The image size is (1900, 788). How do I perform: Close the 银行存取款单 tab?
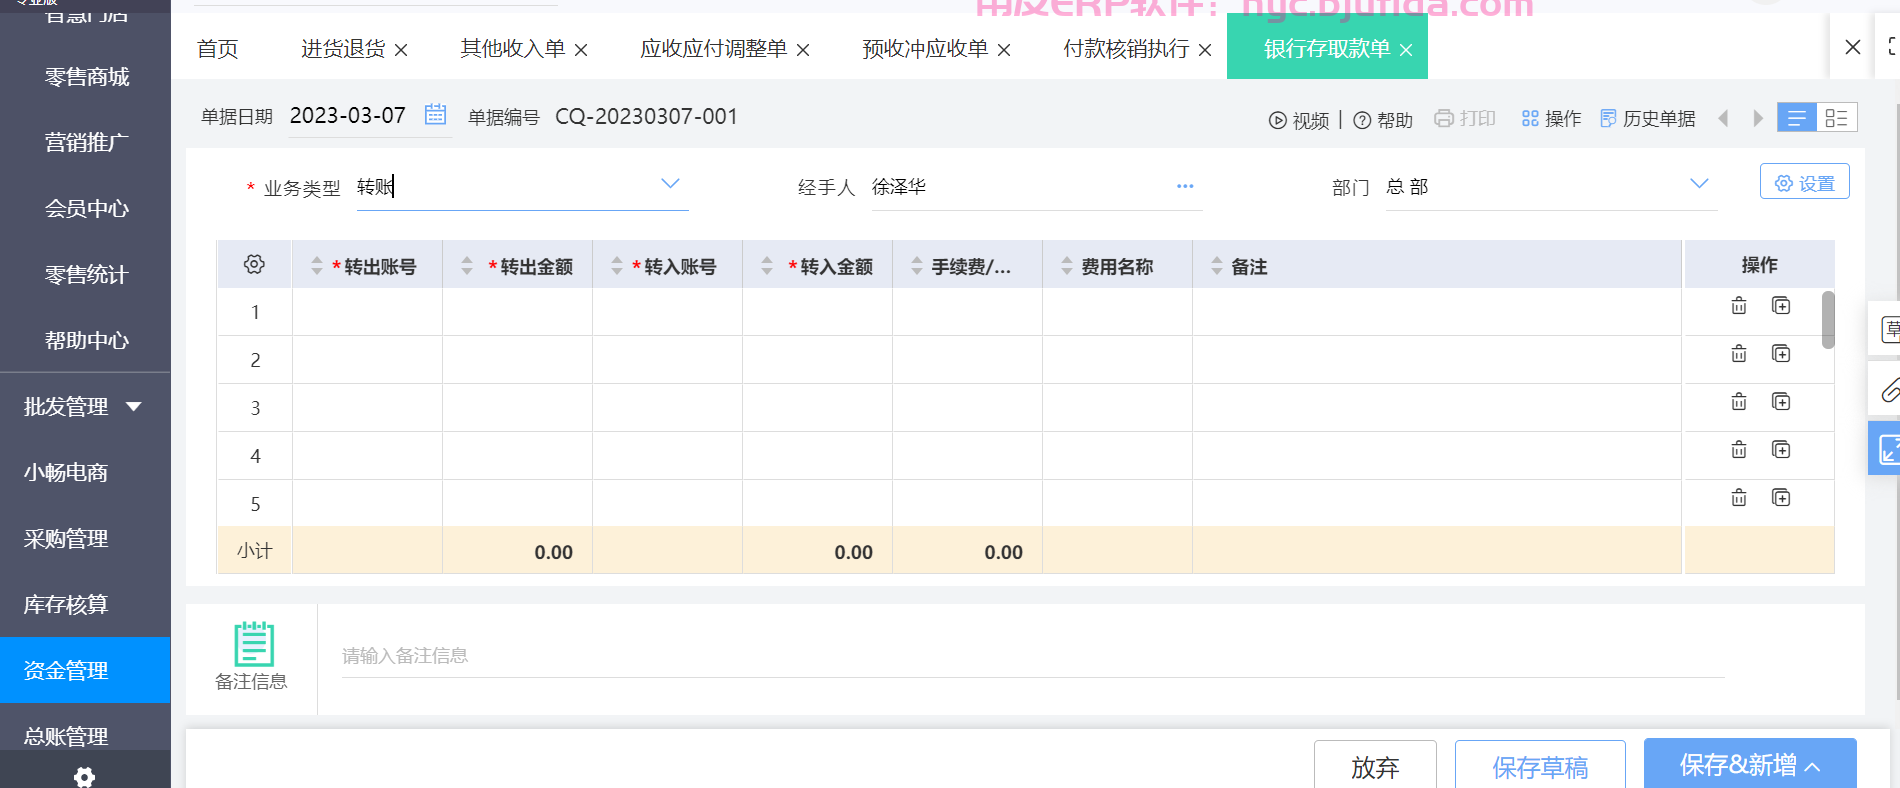[x=1406, y=50]
